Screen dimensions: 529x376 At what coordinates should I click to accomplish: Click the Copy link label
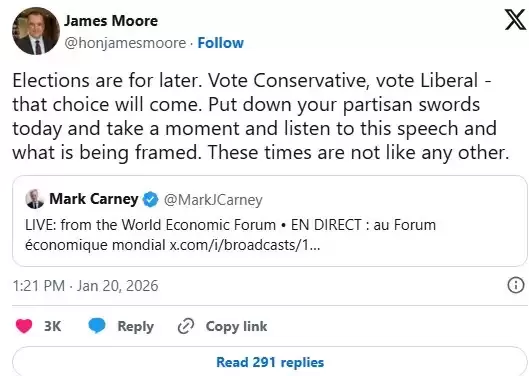coord(236,326)
